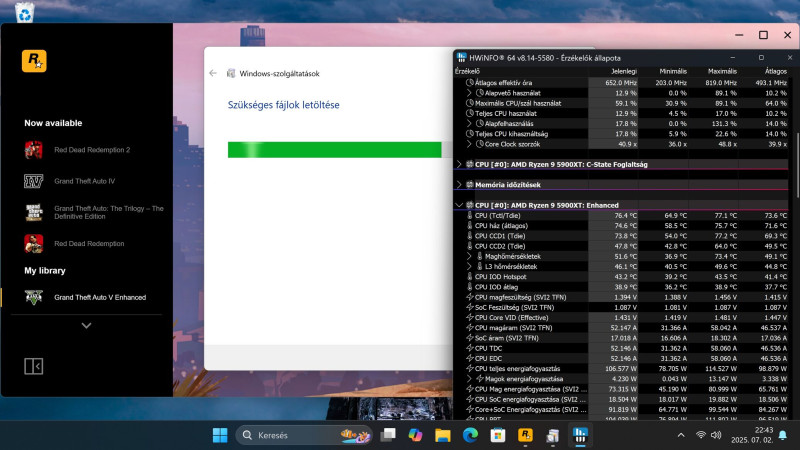
Task: Open the notifications bell icon
Action: coord(783,435)
